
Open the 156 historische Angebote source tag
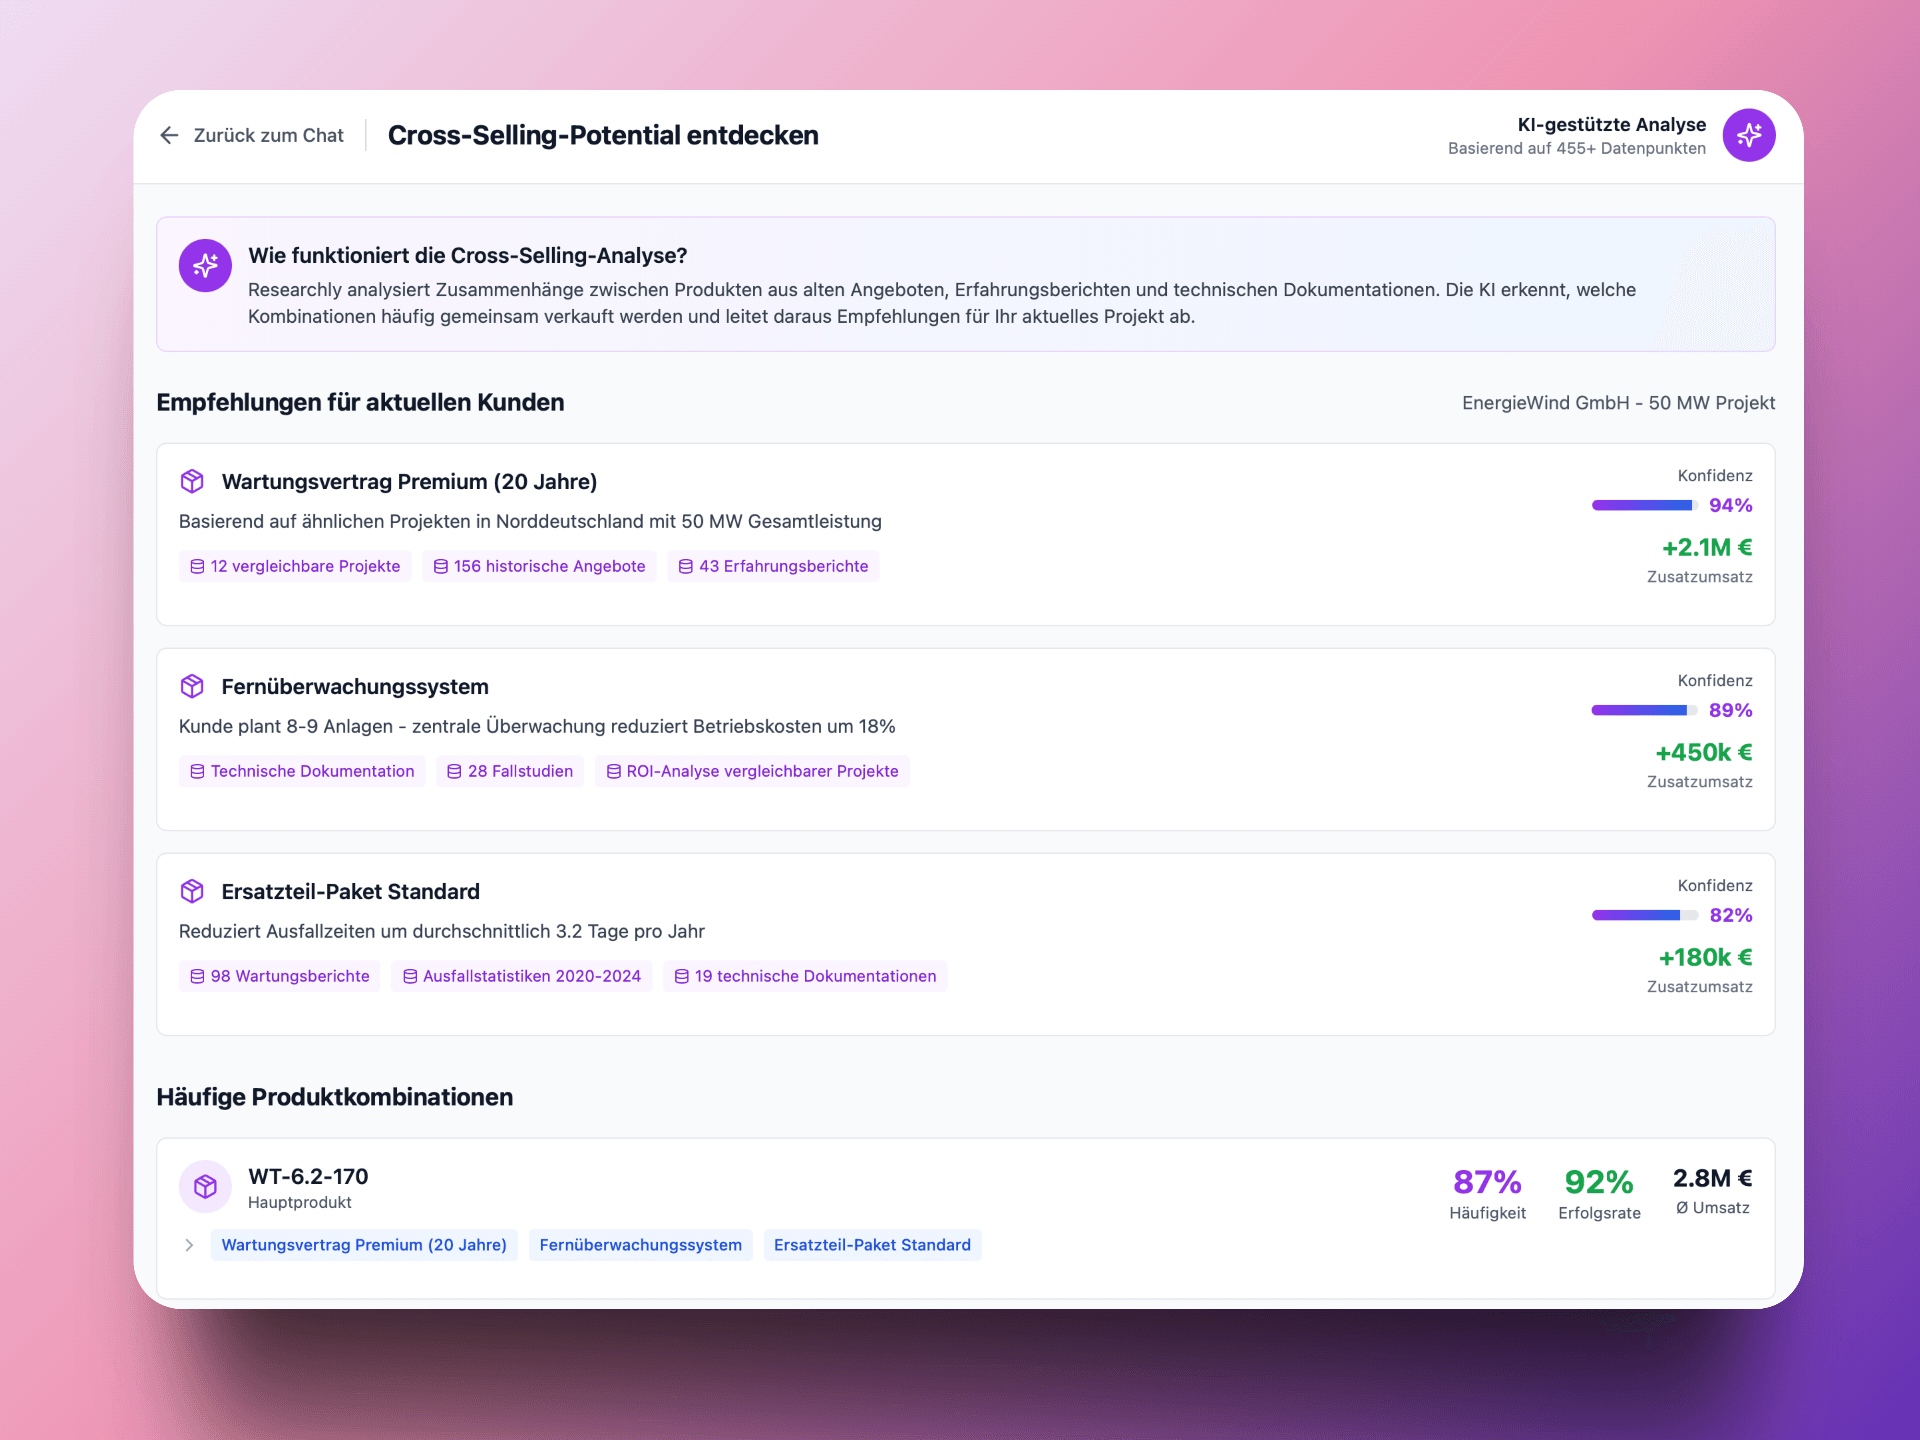pos(539,566)
